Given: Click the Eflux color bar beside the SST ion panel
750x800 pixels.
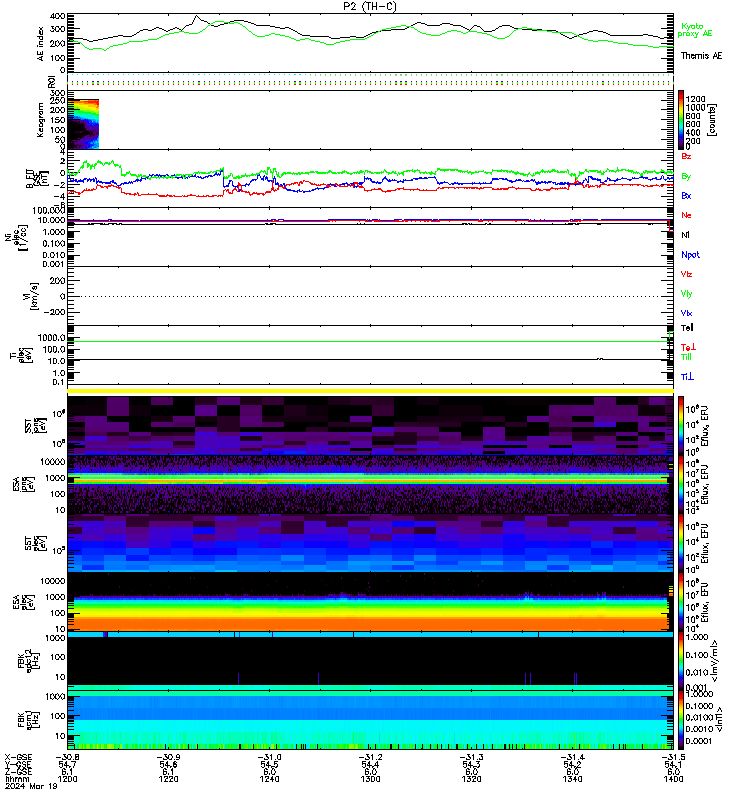Looking at the screenshot, I should click(681, 426).
